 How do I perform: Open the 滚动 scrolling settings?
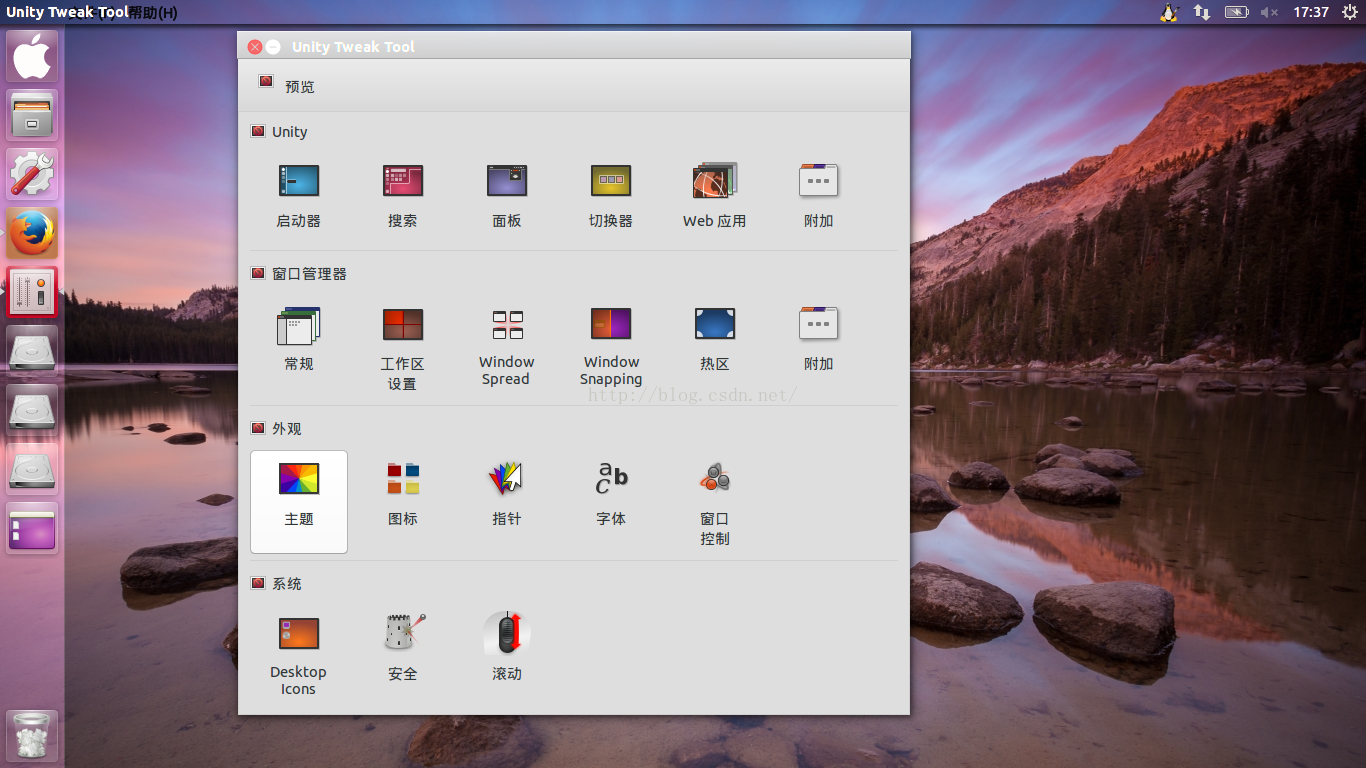click(506, 648)
